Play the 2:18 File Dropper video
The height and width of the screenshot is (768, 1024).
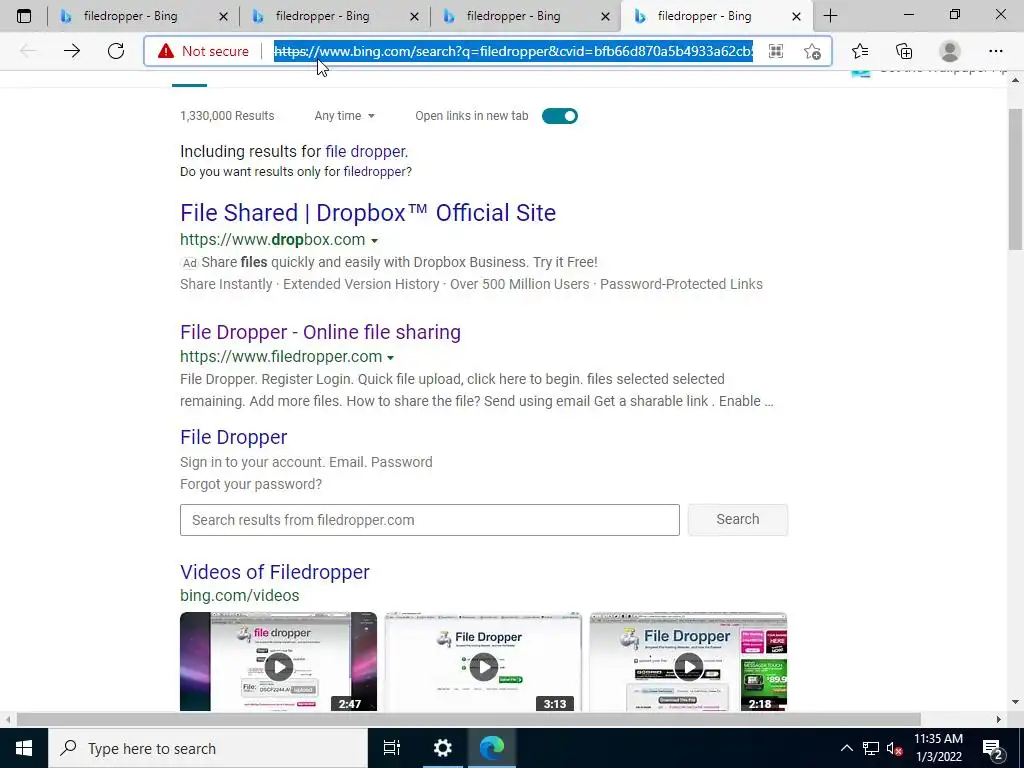(688, 662)
